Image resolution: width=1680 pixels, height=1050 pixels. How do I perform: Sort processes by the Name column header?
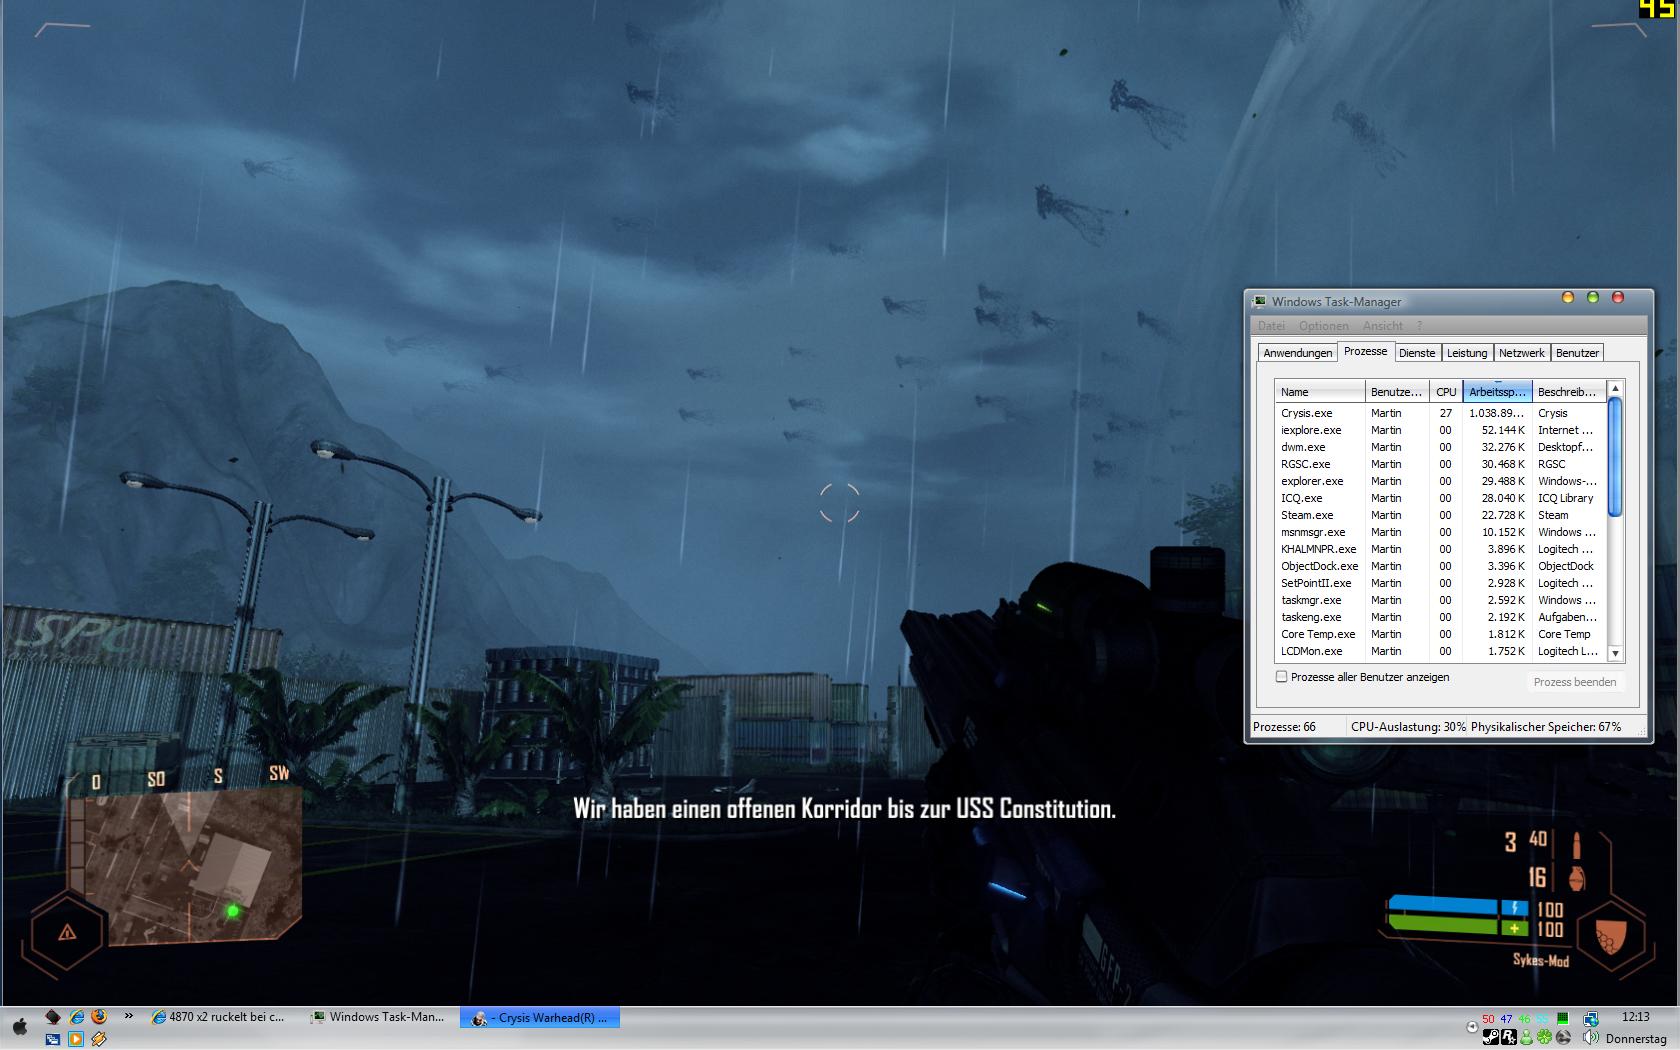(x=1320, y=392)
